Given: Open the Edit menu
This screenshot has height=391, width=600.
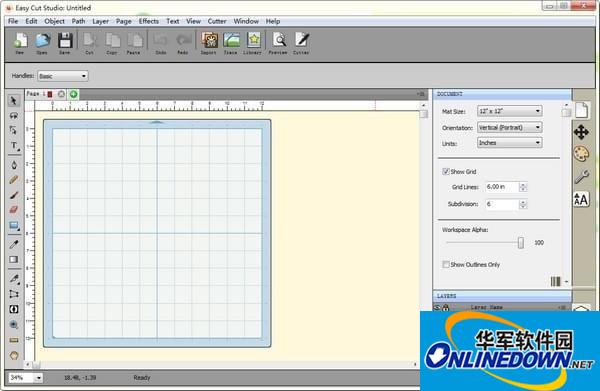Looking at the screenshot, I should click(31, 21).
